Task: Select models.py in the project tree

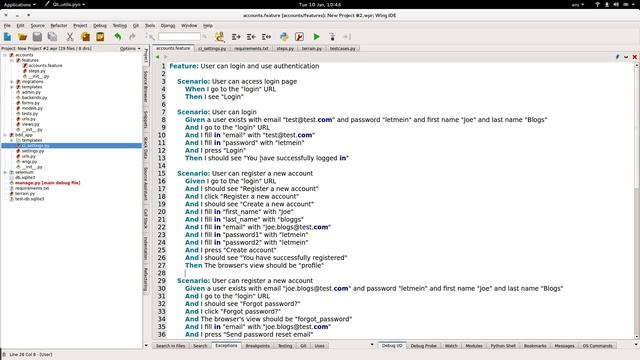Action: click(32, 108)
